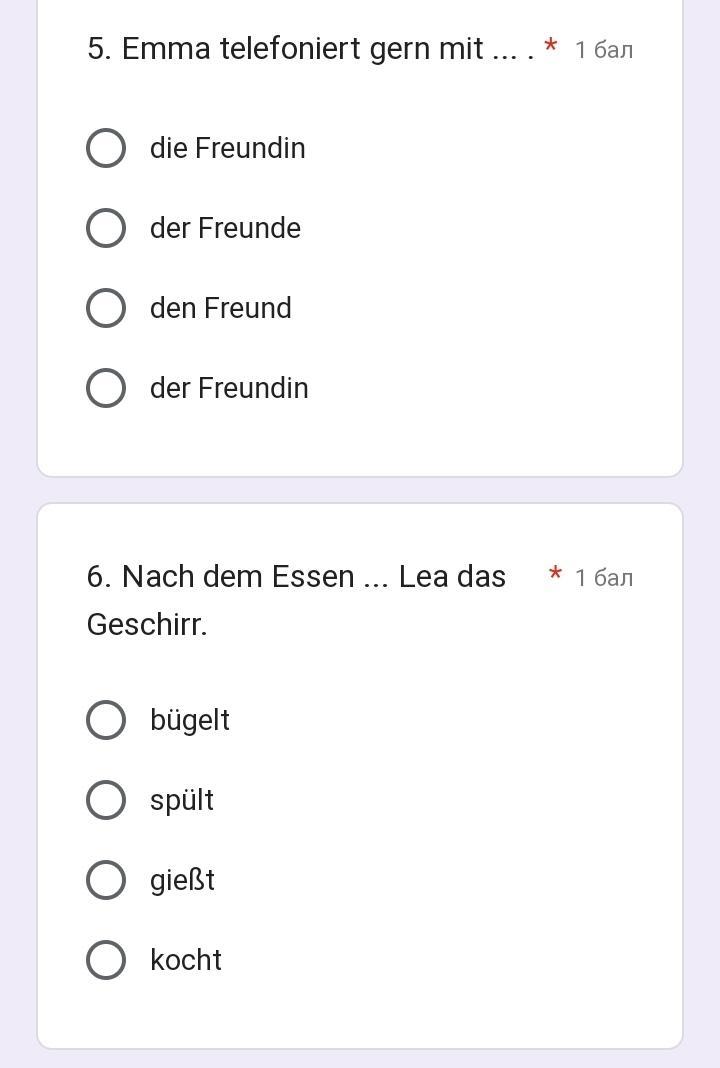Click the 'die Freundin' option label text
The height and width of the screenshot is (1068, 720).
coord(227,148)
